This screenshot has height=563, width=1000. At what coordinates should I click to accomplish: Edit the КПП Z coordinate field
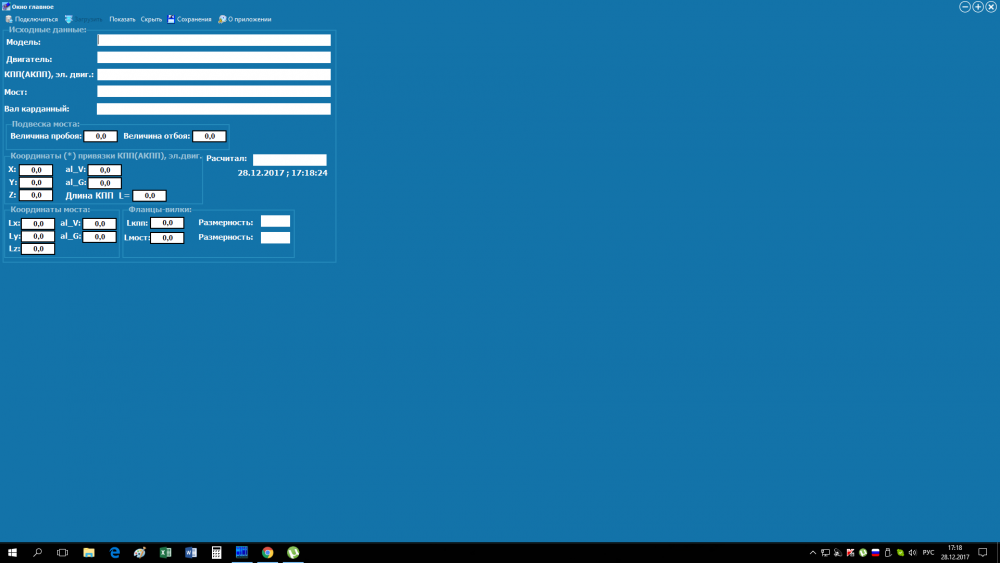36,195
